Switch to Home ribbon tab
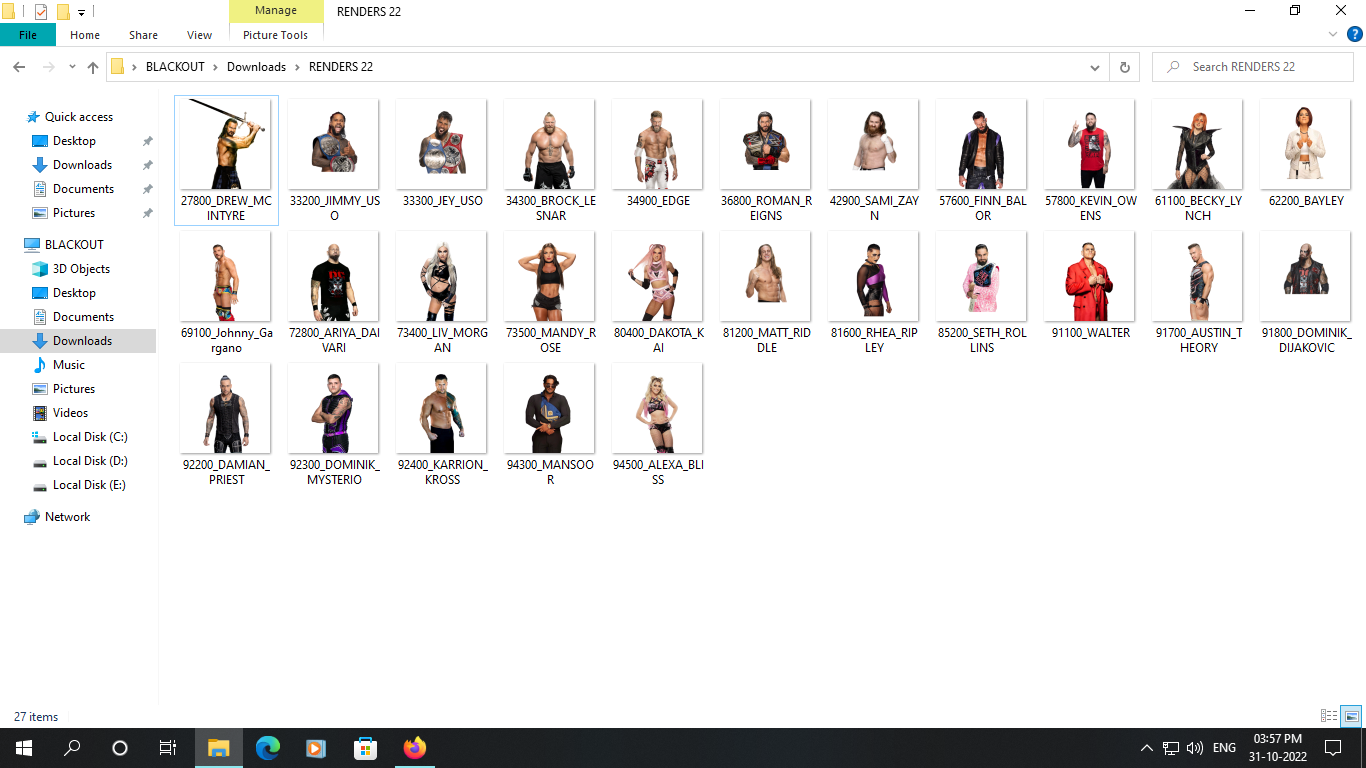Screen dimensions: 1366x768 coord(85,35)
